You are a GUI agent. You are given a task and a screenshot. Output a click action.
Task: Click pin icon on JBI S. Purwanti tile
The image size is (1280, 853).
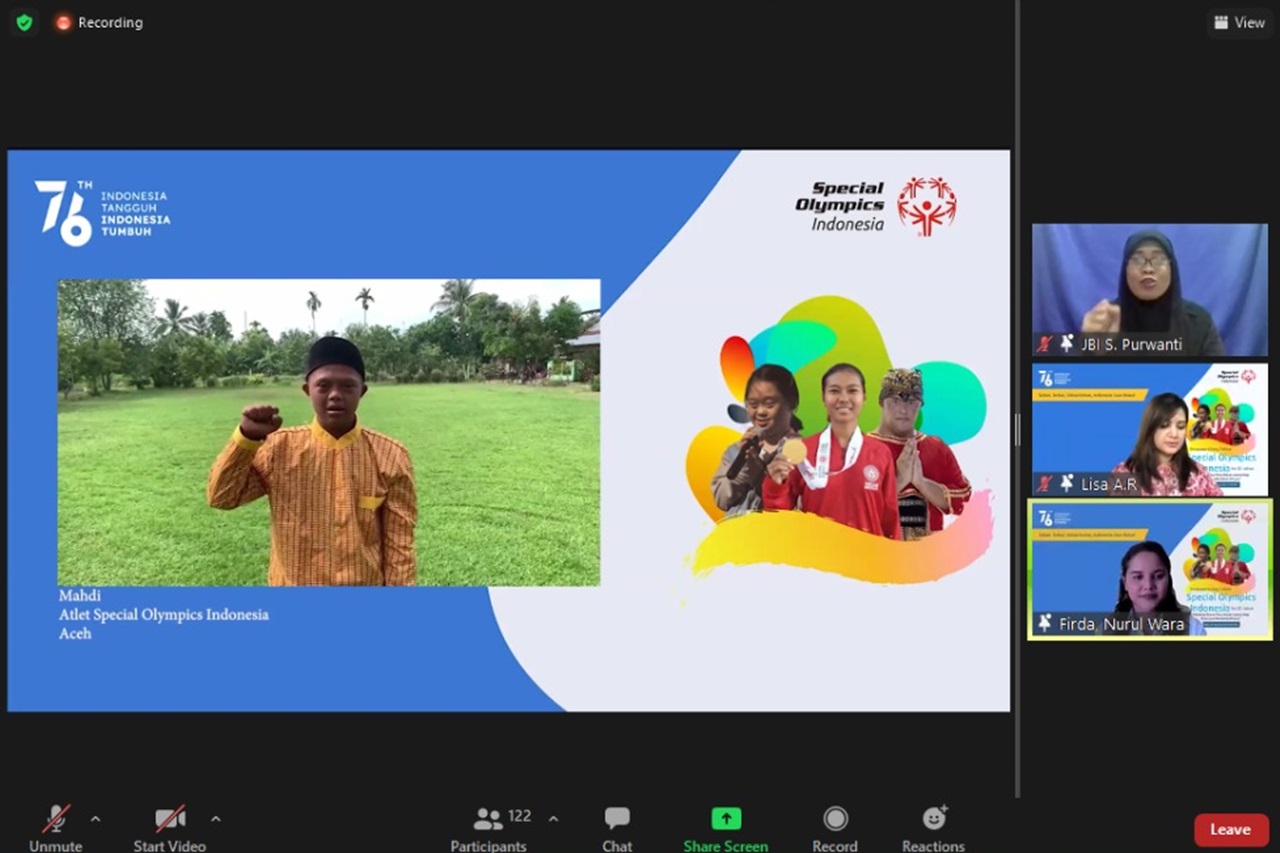pos(1067,343)
